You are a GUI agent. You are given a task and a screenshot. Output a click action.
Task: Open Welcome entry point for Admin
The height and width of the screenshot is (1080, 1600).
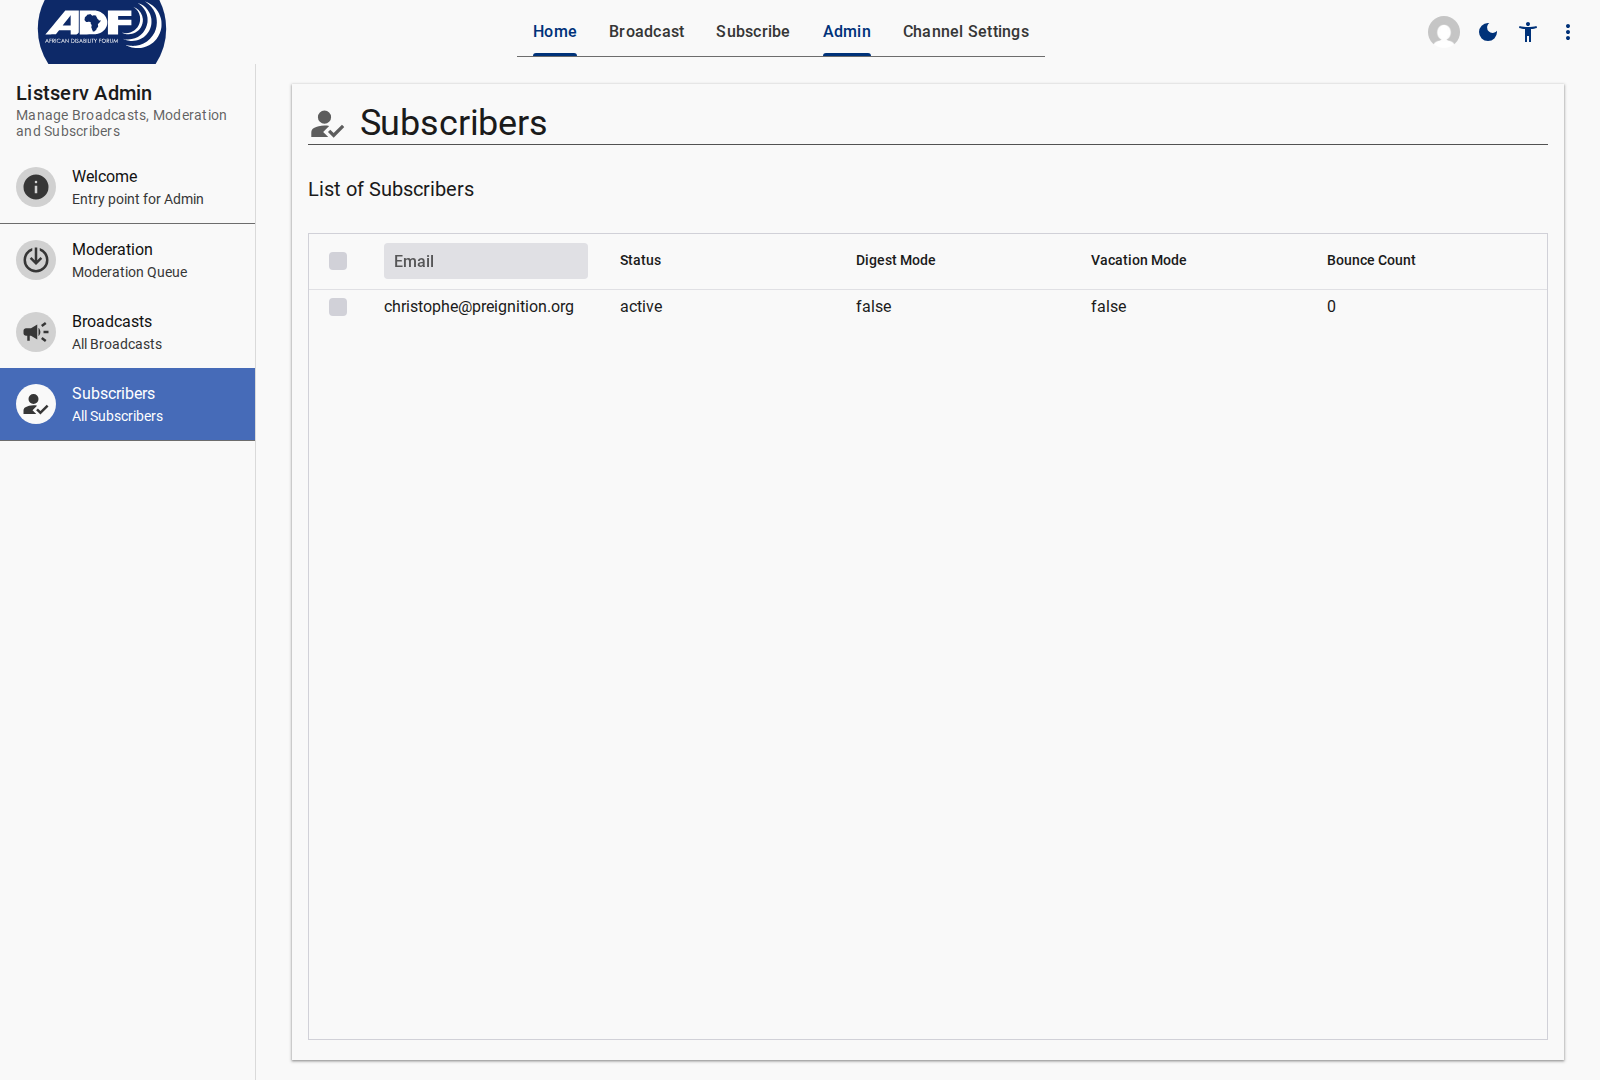pyautogui.click(x=128, y=187)
